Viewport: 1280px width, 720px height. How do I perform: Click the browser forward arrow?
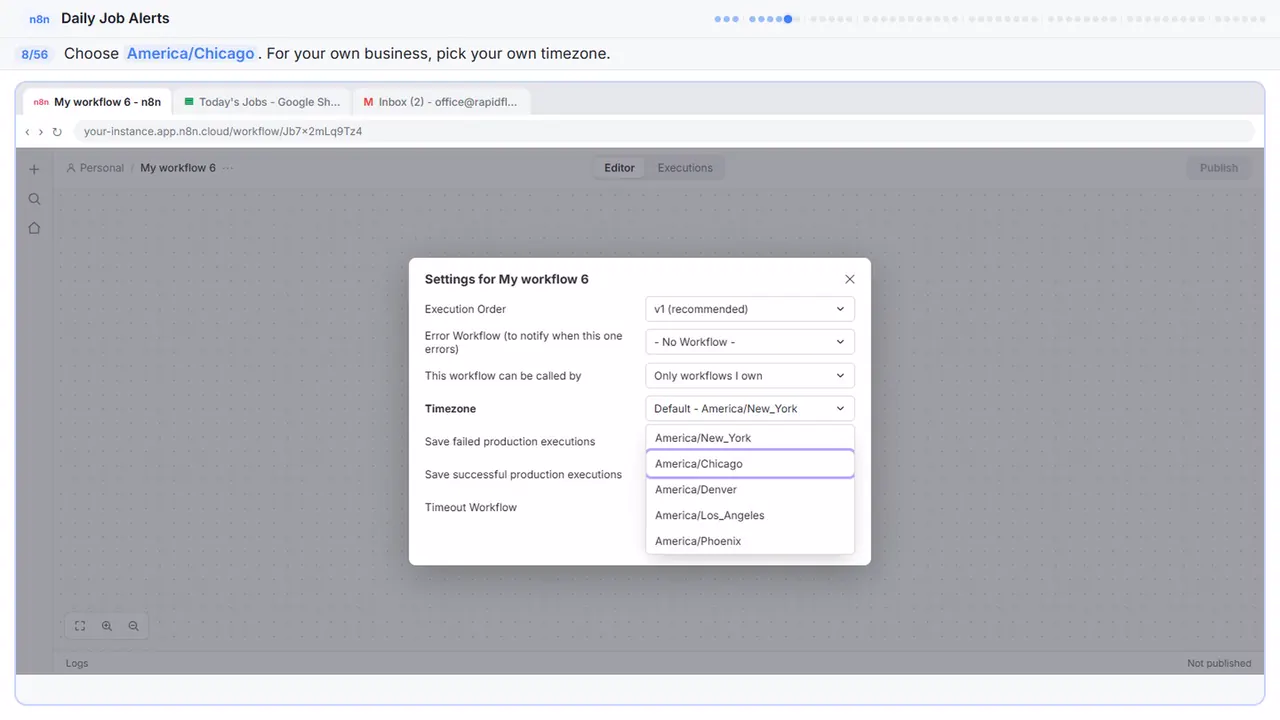(x=41, y=131)
